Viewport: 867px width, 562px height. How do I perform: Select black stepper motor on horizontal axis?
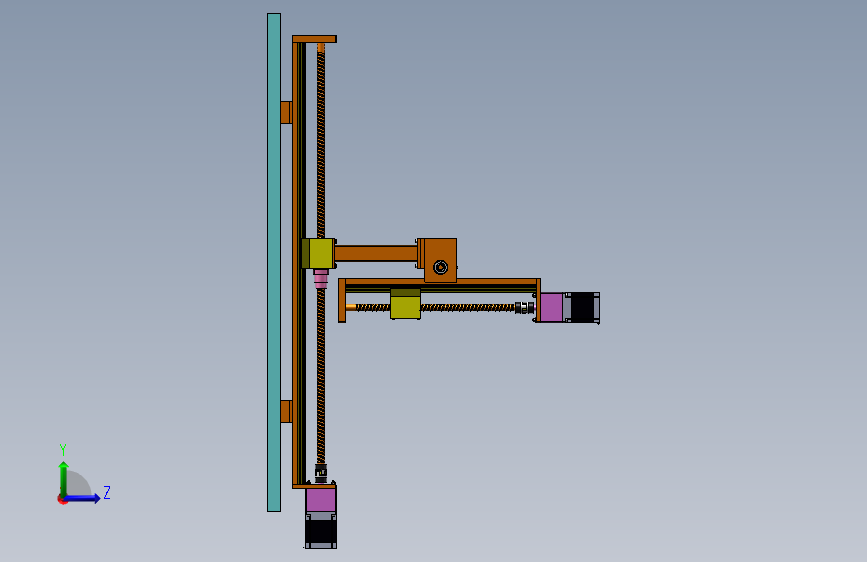point(584,308)
